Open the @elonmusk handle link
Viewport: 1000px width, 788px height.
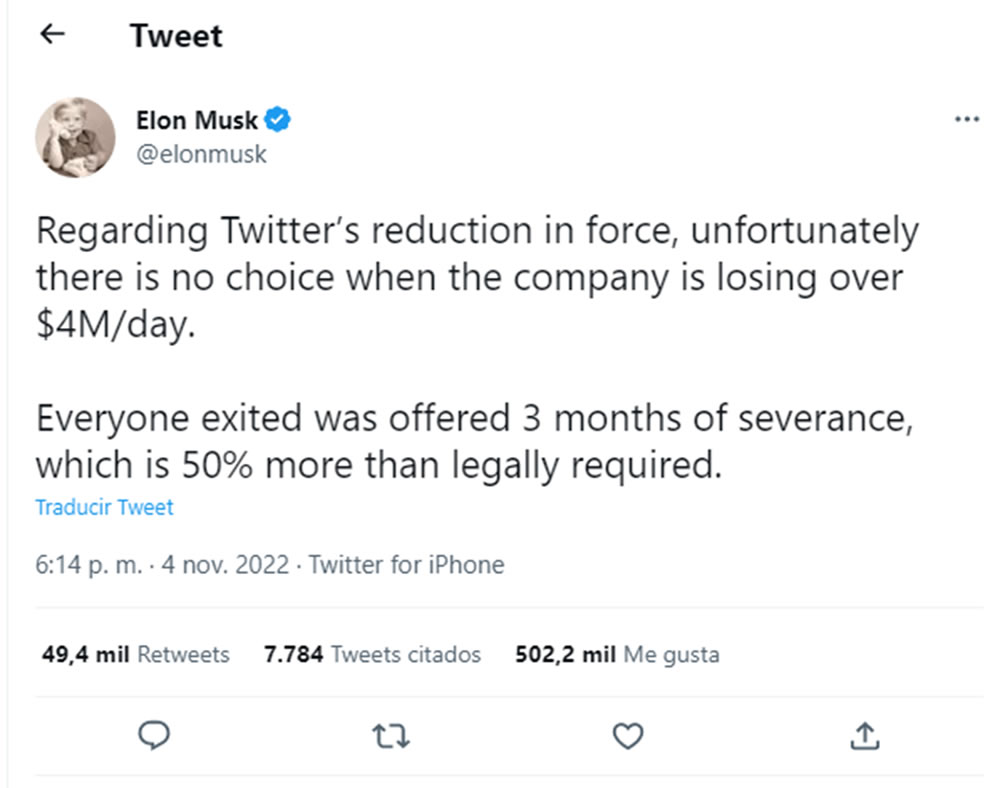click(202, 154)
